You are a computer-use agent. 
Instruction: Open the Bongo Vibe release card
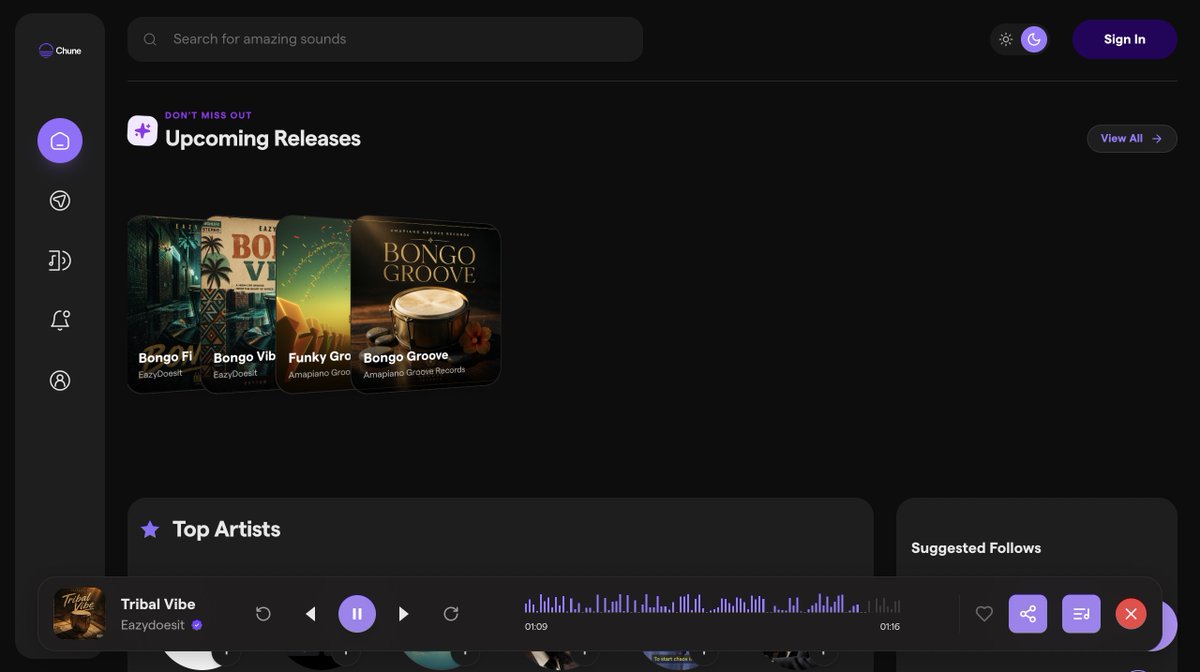[x=238, y=304]
